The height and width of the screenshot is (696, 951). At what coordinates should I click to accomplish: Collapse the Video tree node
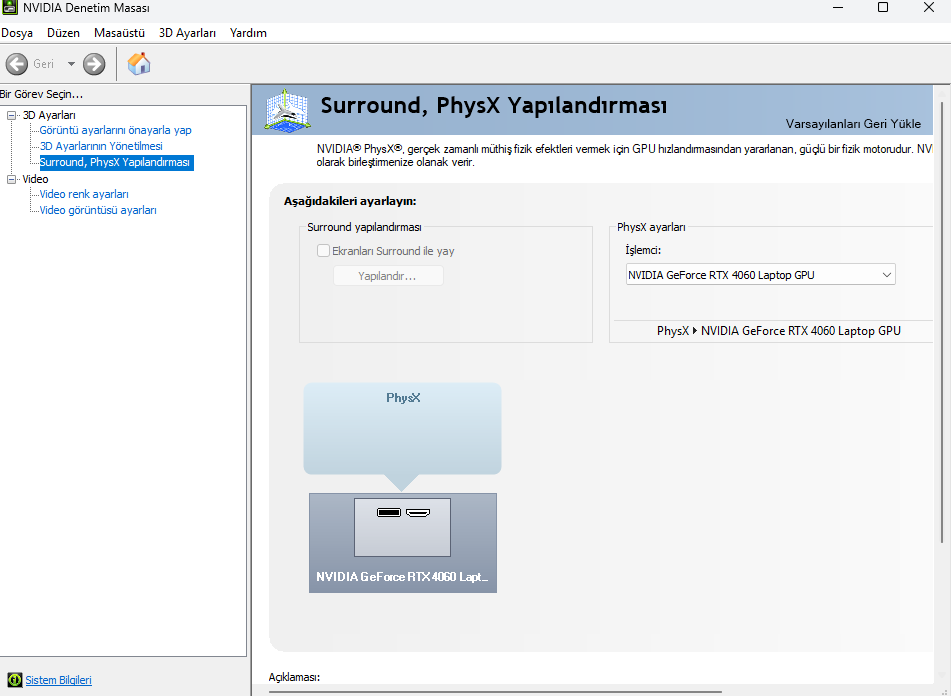[x=11, y=179]
